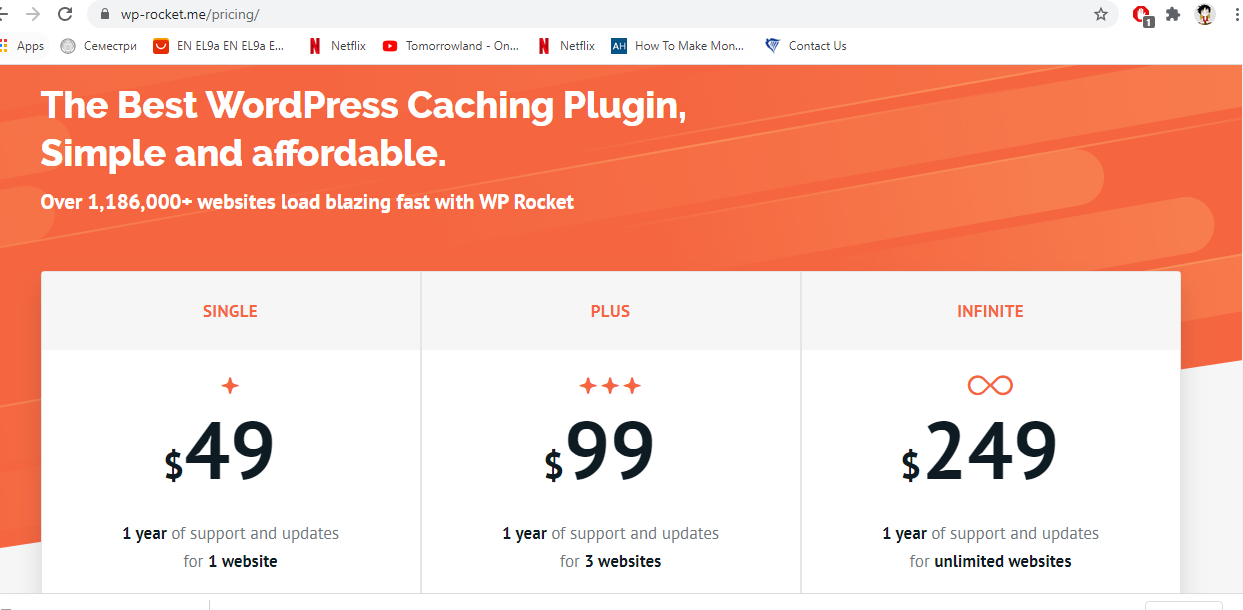The width and height of the screenshot is (1243, 610).
Task: Open the Семестри bookmark
Action: pos(97,45)
